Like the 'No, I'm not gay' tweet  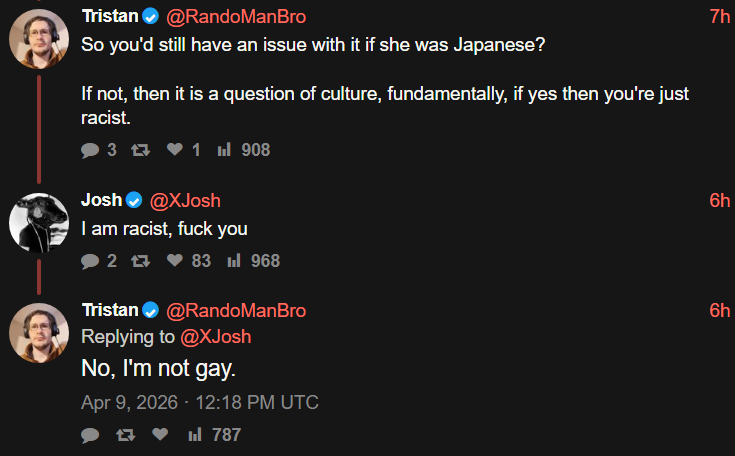point(160,435)
